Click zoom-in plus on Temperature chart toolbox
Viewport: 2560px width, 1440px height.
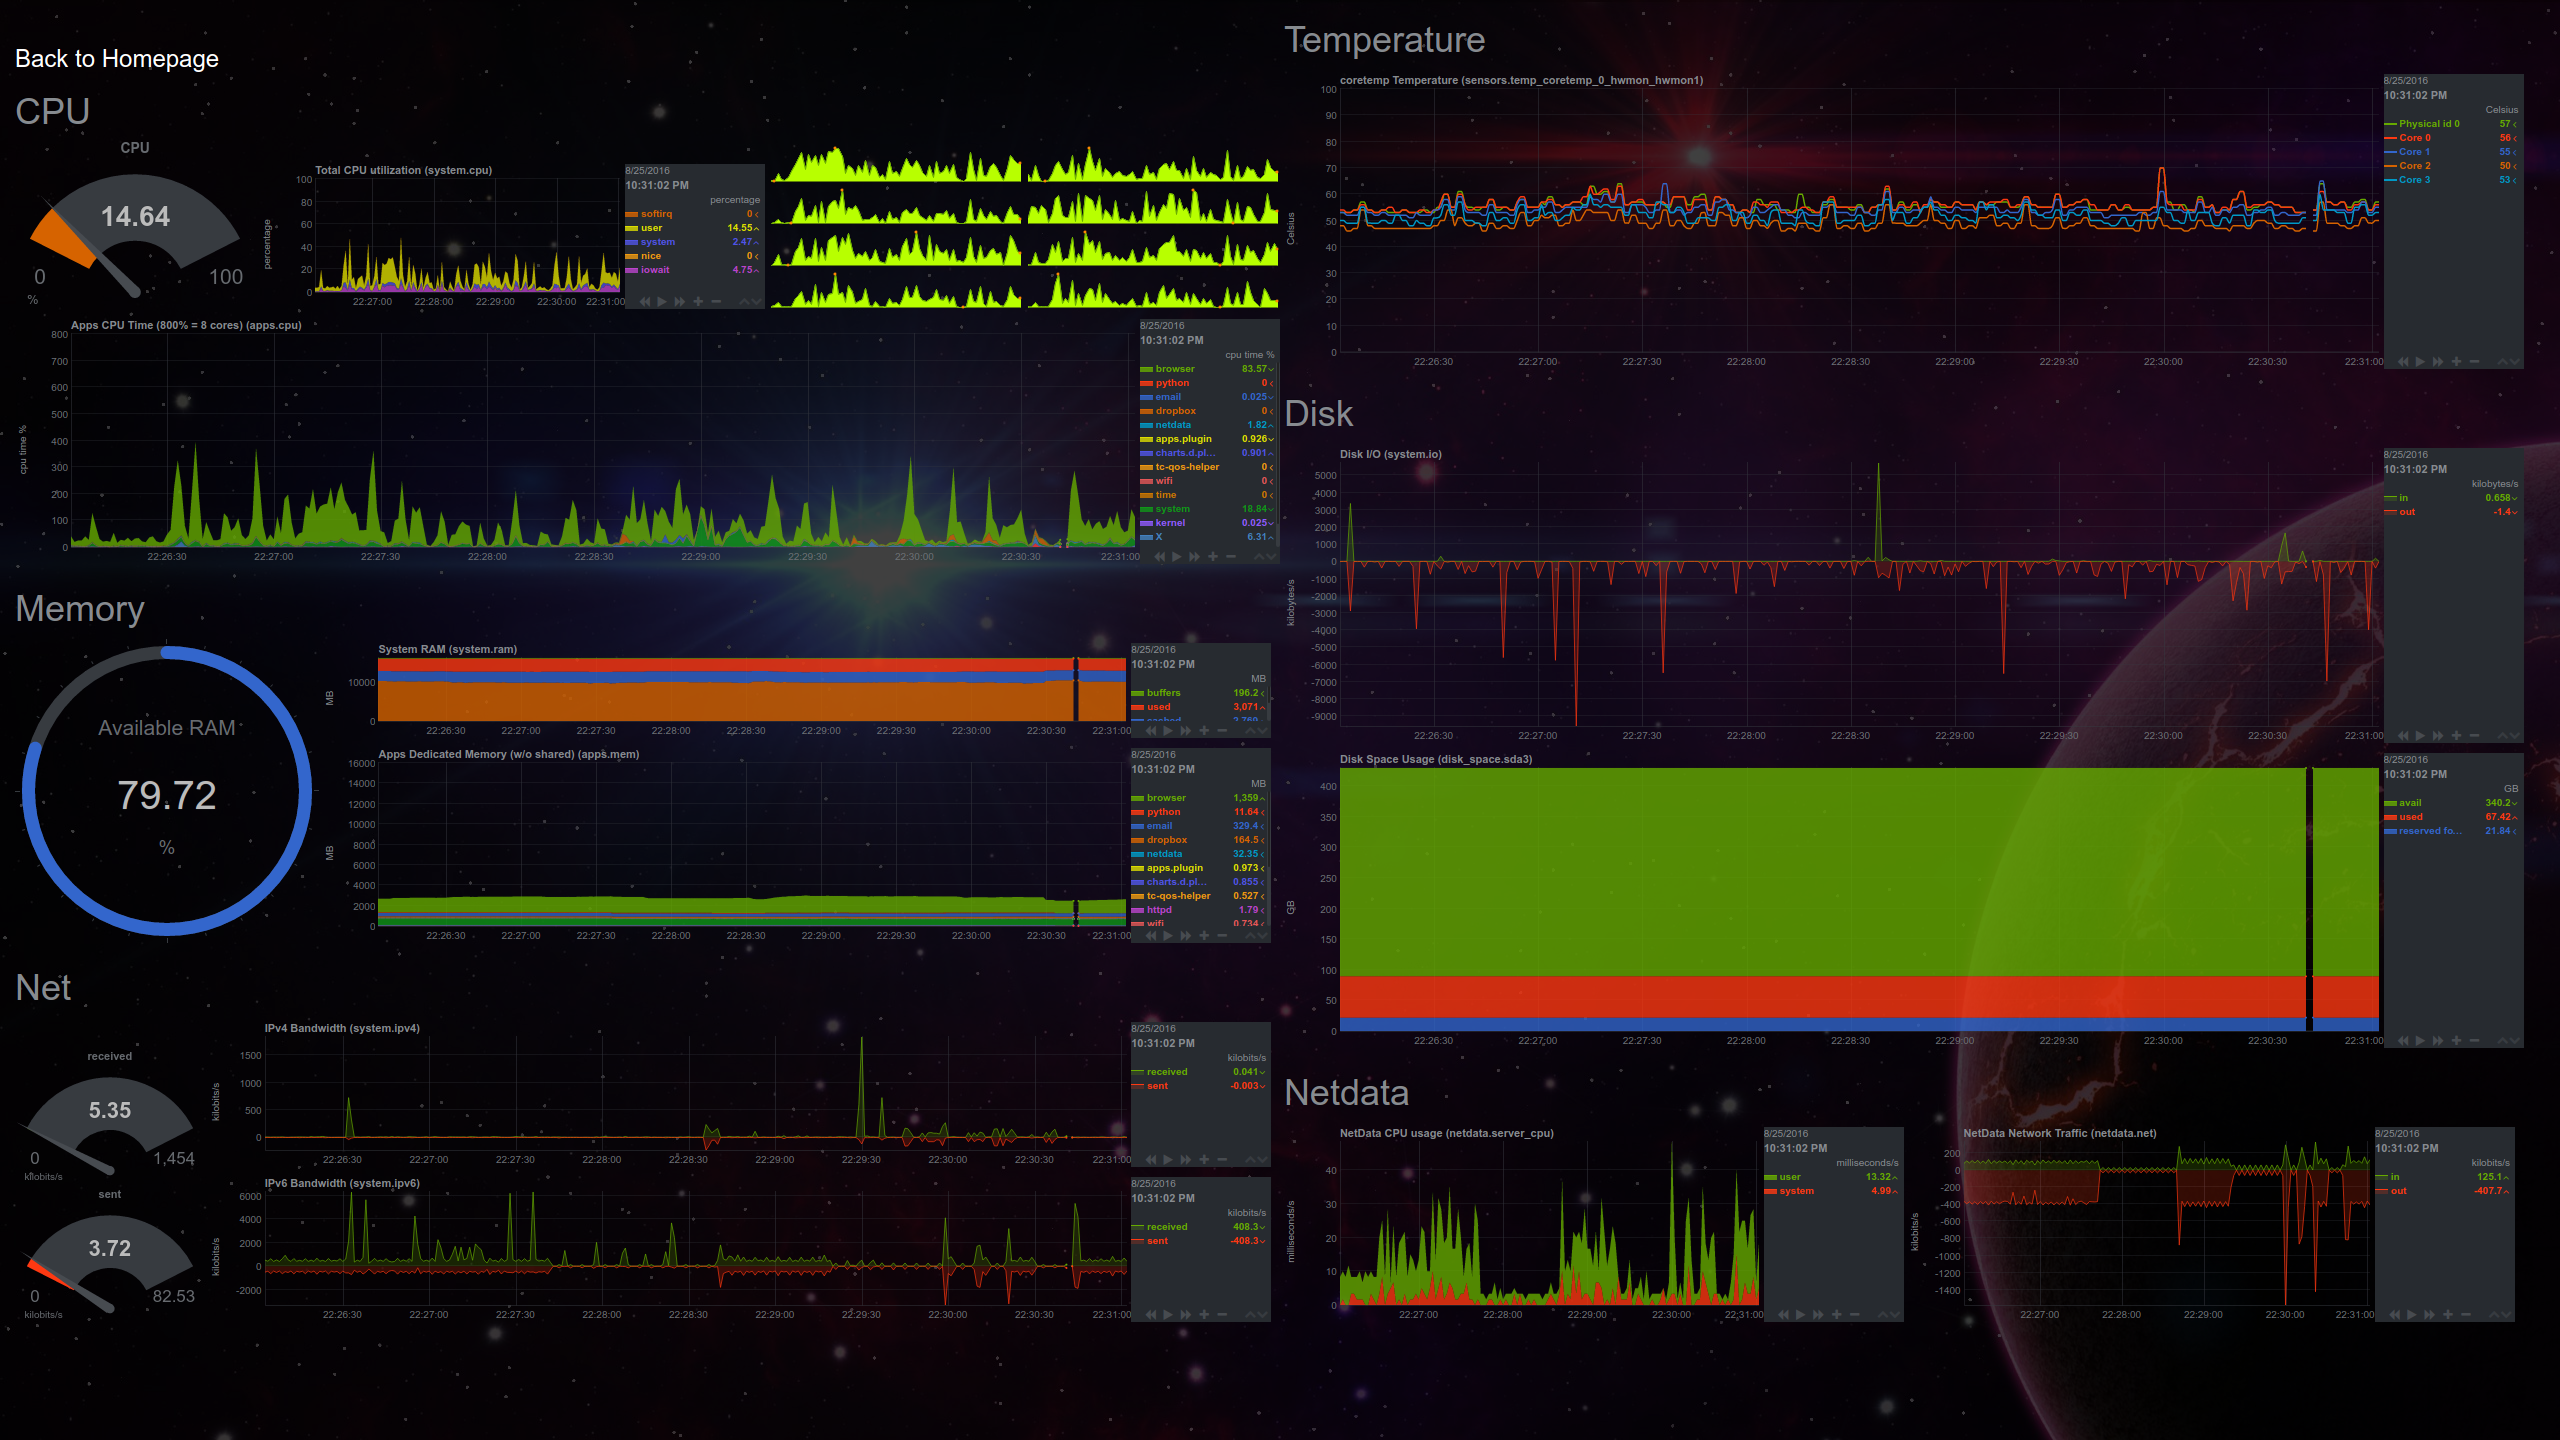pyautogui.click(x=2456, y=362)
